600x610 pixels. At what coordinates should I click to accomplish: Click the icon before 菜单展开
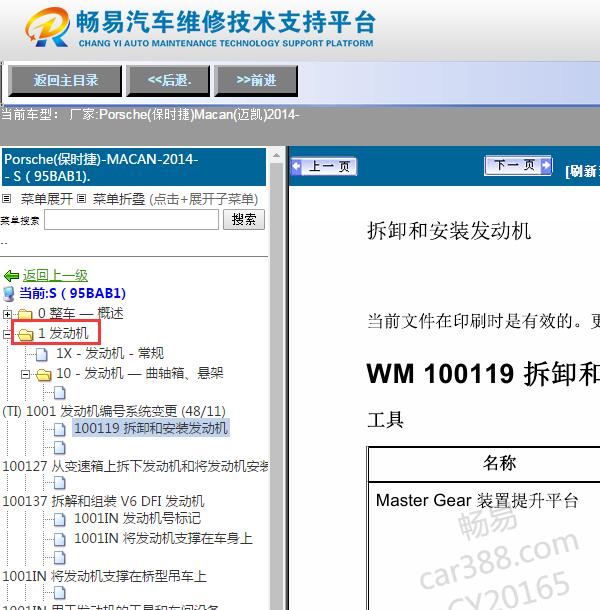(x=6, y=199)
